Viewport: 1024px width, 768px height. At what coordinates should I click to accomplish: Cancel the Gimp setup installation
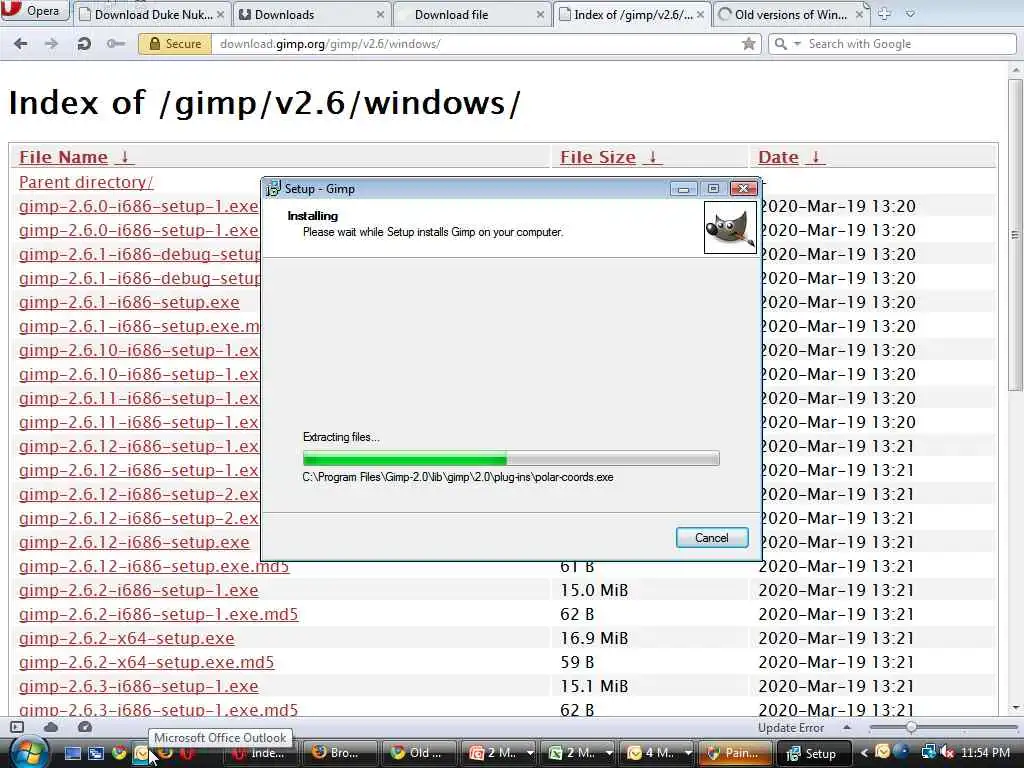712,537
